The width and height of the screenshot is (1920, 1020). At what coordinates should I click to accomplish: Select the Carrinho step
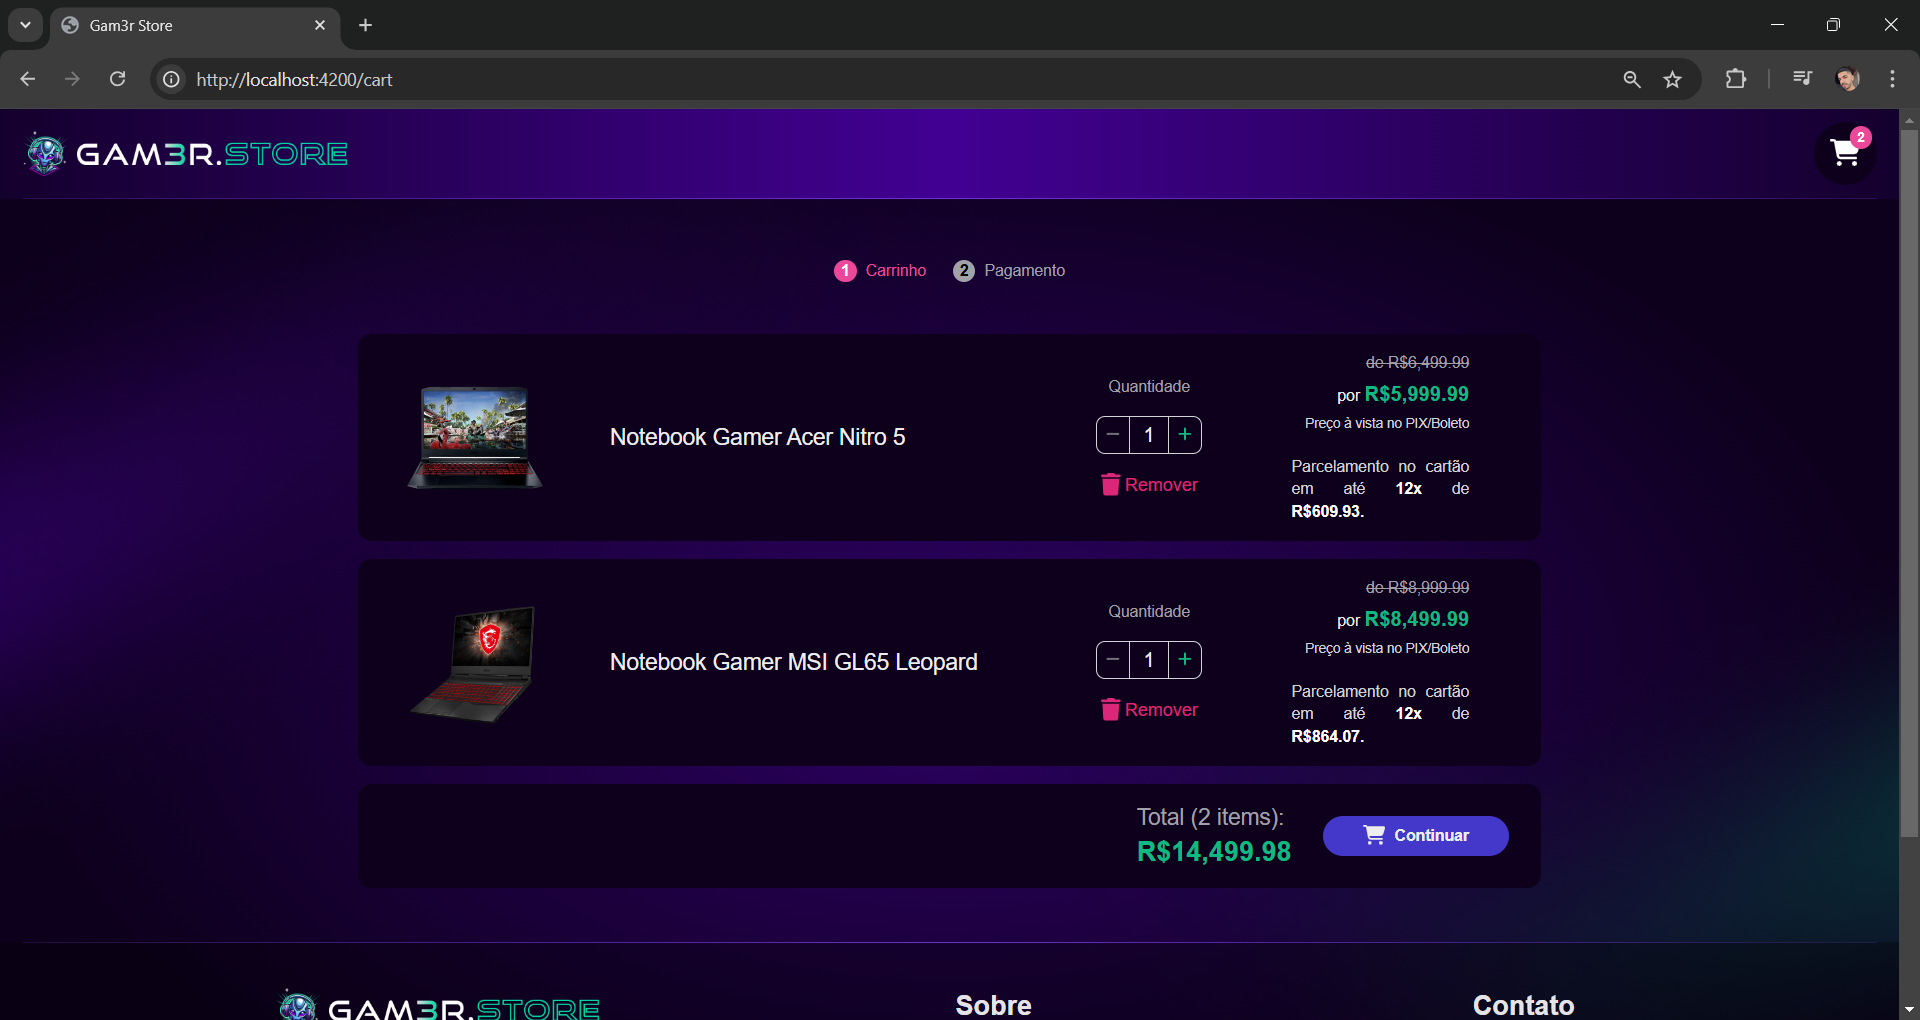point(880,271)
